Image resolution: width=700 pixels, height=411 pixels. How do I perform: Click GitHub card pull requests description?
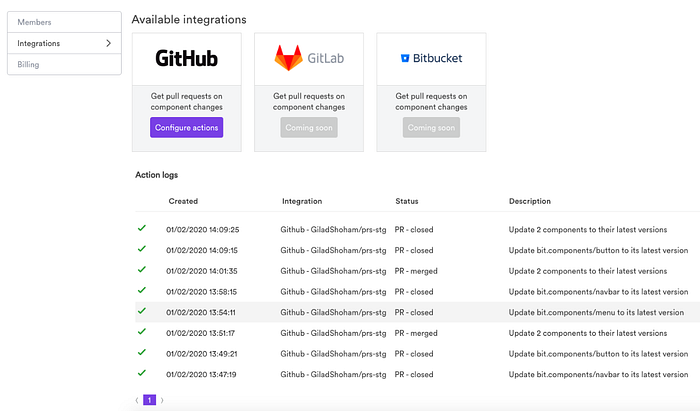(x=187, y=102)
